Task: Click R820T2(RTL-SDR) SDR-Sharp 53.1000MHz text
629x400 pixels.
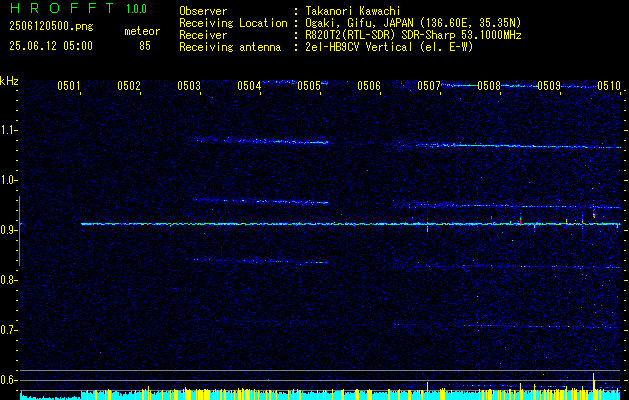Action: (413, 35)
